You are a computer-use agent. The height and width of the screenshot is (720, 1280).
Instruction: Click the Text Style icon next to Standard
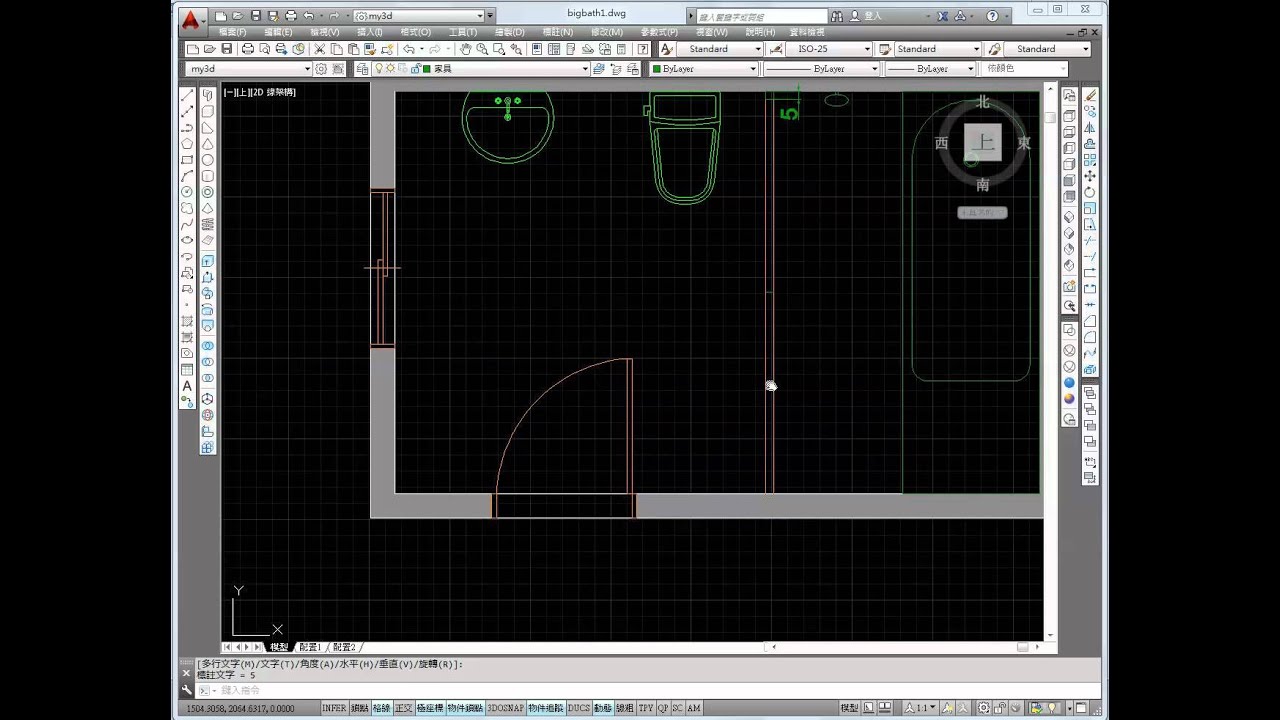(x=667, y=49)
